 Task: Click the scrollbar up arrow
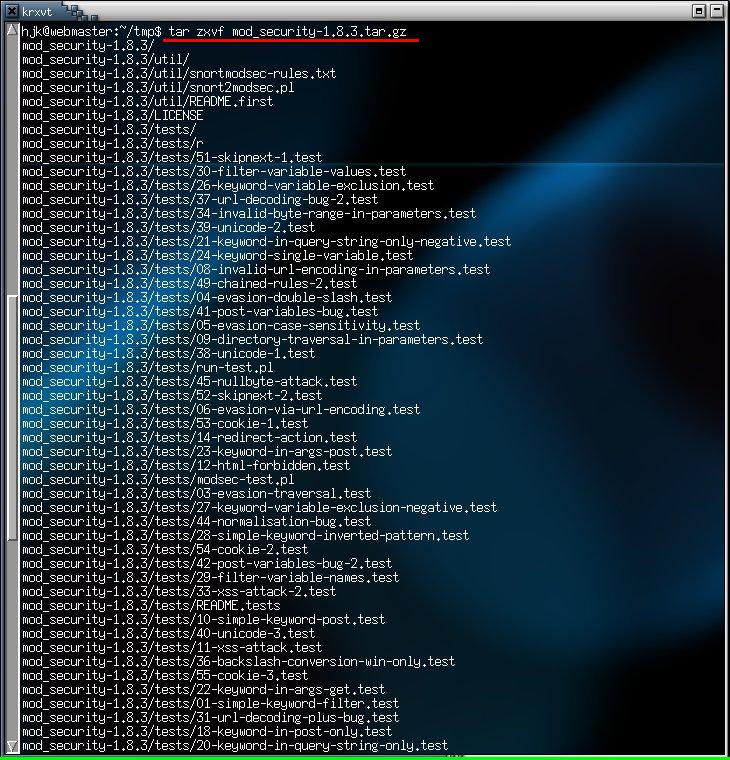[x=11, y=31]
